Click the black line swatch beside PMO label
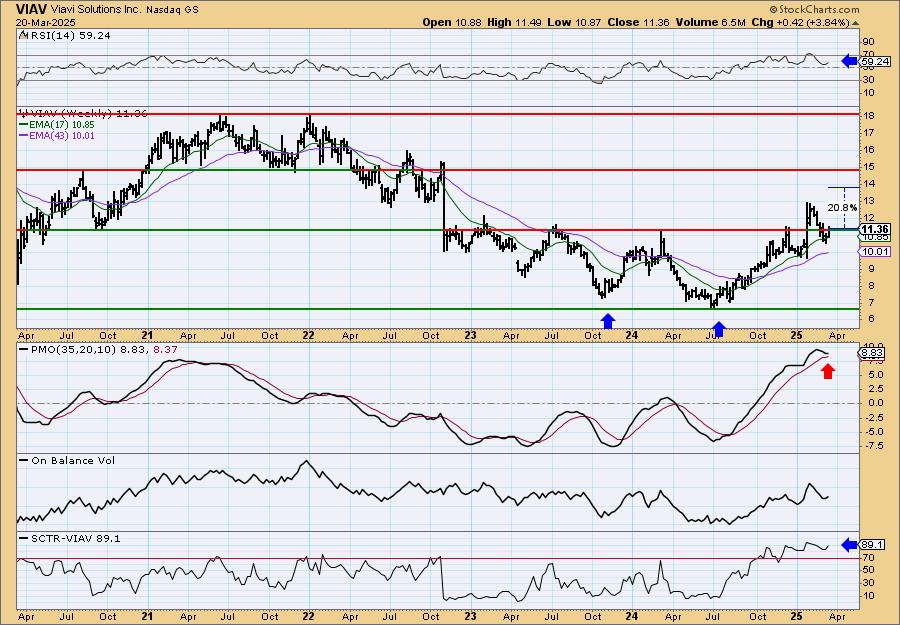Screen dimensions: 900x625 click(24, 349)
